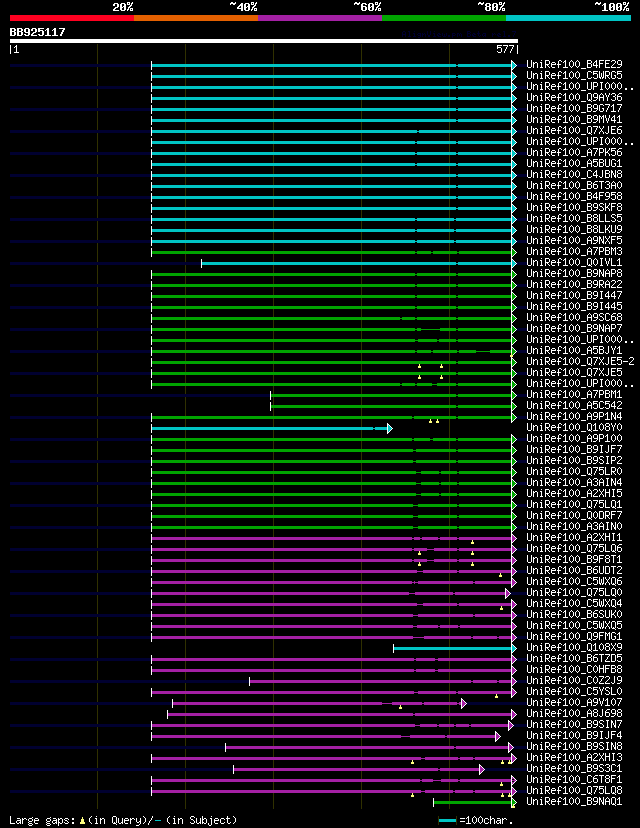640x828 pixels.
Task: Click the white start tick of A7PBM1 alignment
Action: tap(270, 395)
